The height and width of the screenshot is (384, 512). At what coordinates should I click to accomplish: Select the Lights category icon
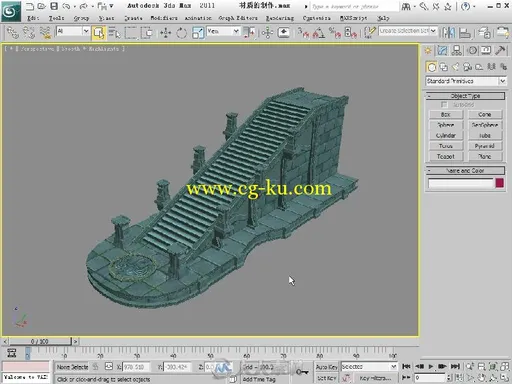coord(455,67)
